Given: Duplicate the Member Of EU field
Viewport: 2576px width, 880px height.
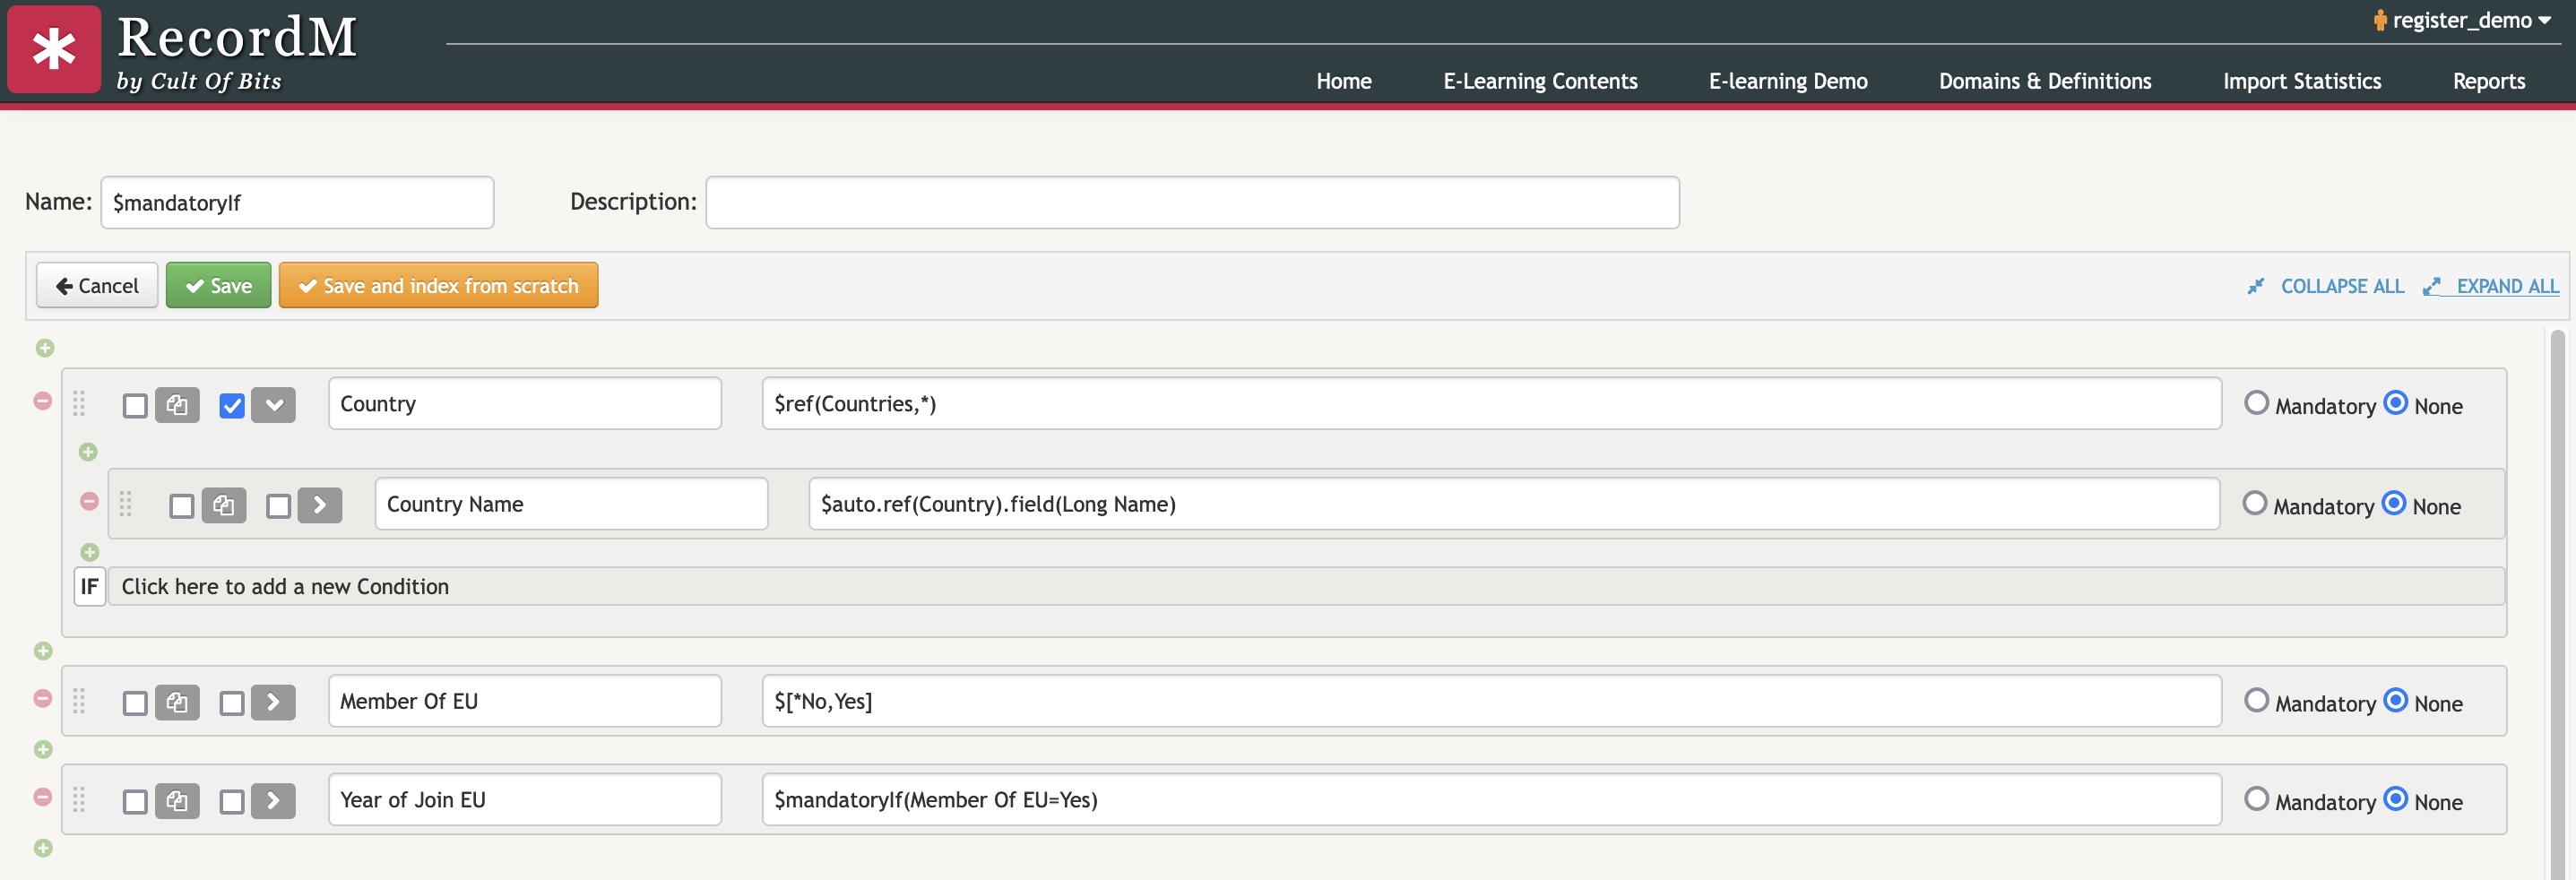Looking at the screenshot, I should click(177, 702).
